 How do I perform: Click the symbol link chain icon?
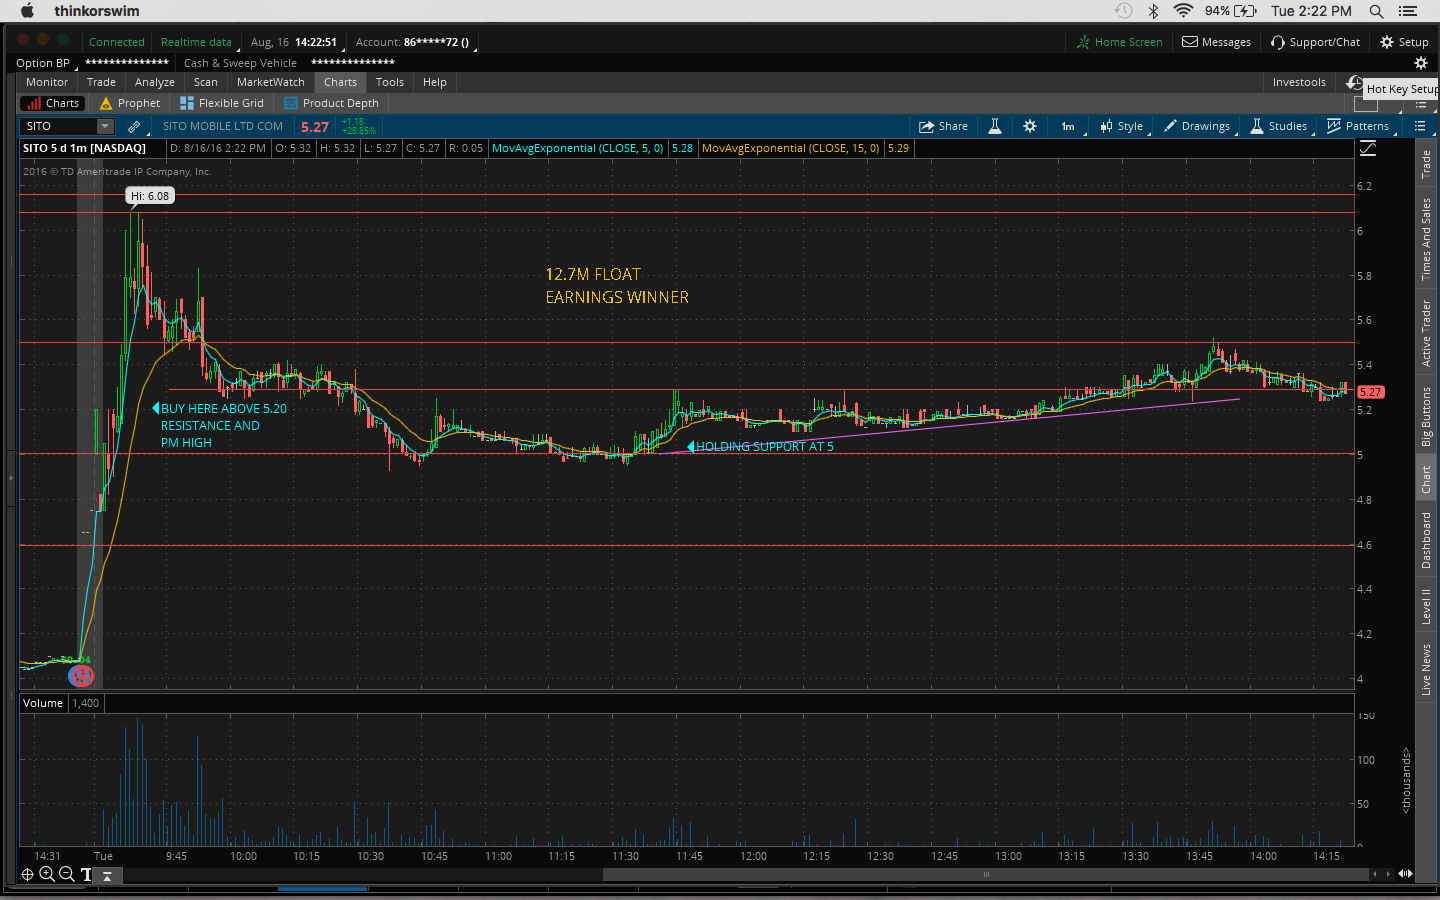point(134,126)
